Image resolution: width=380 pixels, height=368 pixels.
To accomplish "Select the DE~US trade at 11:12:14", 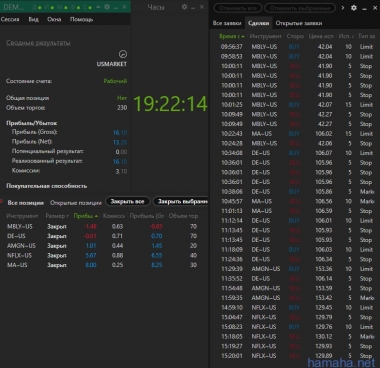I will [295, 221].
